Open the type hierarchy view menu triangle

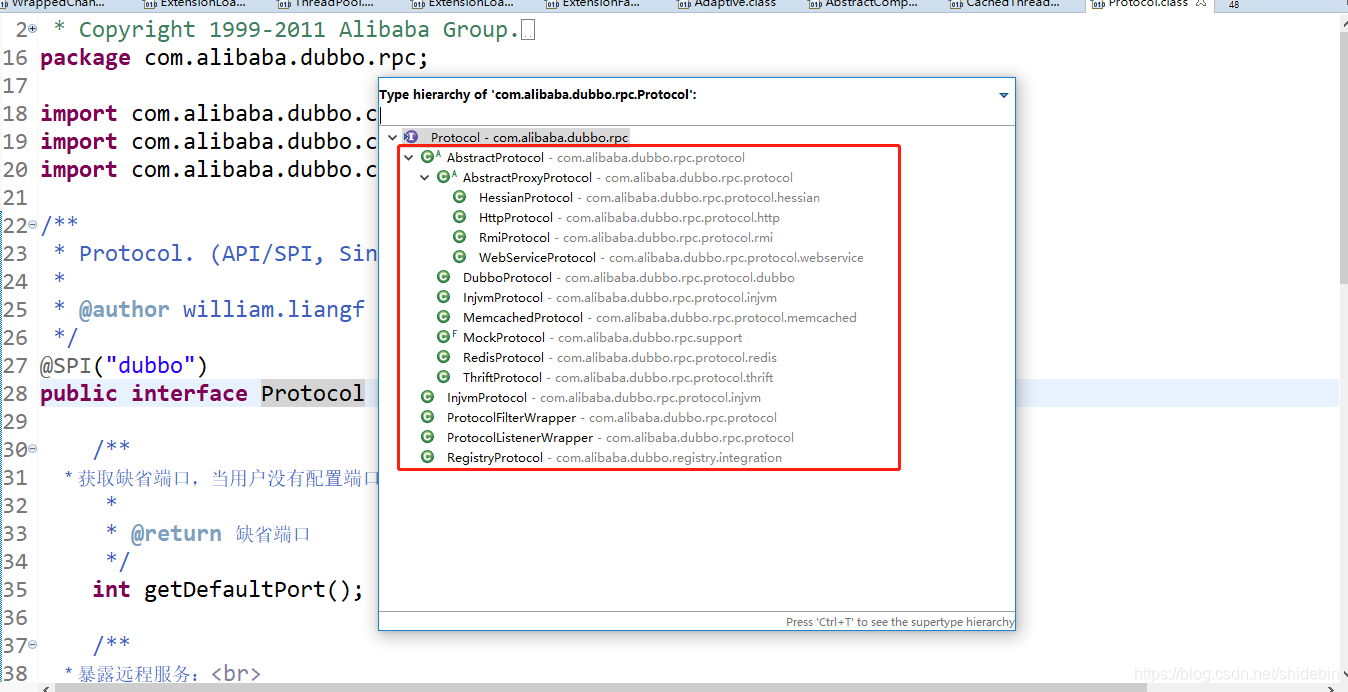tap(1004, 95)
